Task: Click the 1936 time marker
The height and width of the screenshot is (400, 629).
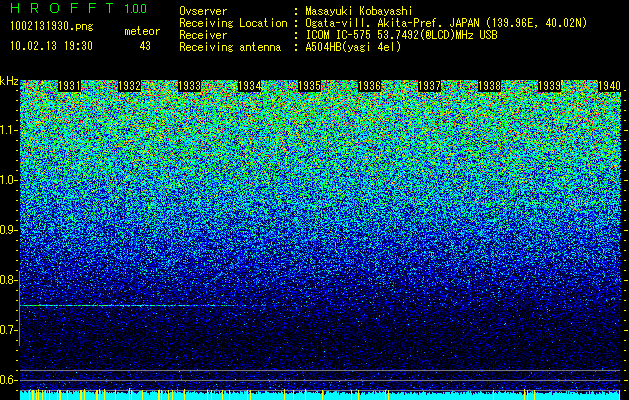Action: click(x=369, y=86)
